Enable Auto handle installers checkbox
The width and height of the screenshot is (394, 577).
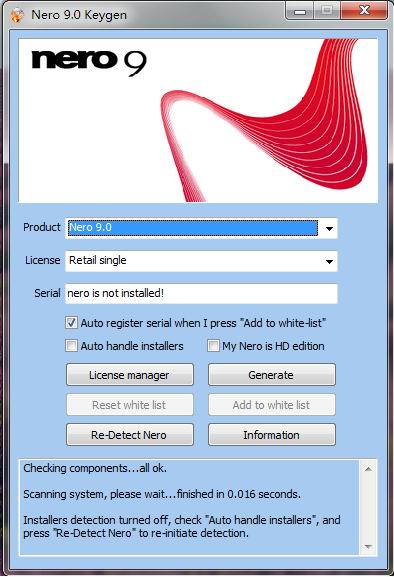coord(71,346)
